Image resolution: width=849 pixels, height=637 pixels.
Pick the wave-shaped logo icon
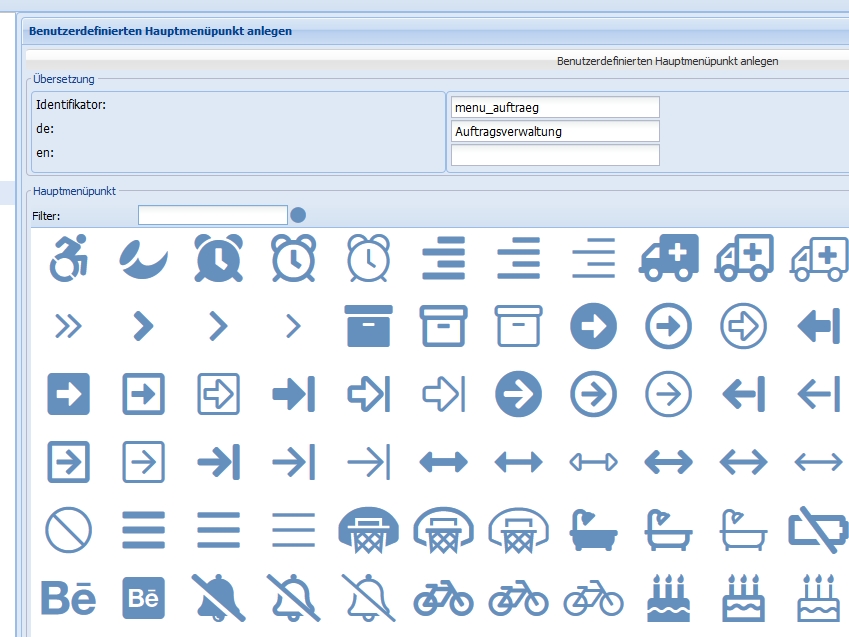(143, 258)
